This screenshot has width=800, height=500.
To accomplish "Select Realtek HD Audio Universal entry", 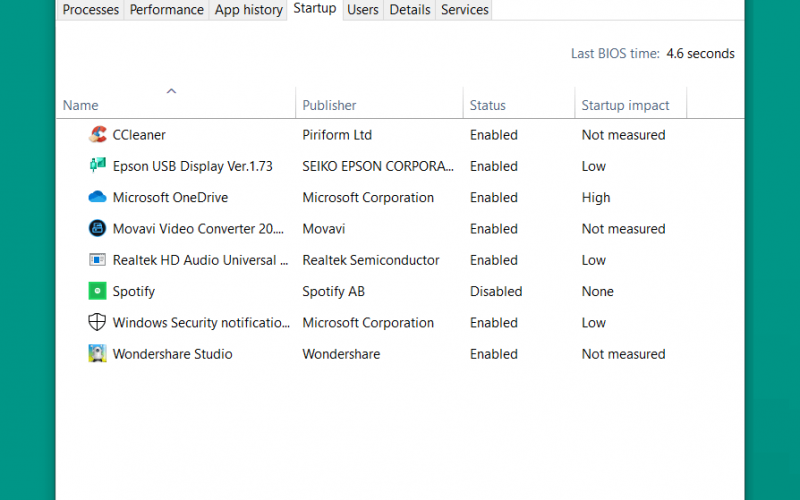I will point(200,260).
